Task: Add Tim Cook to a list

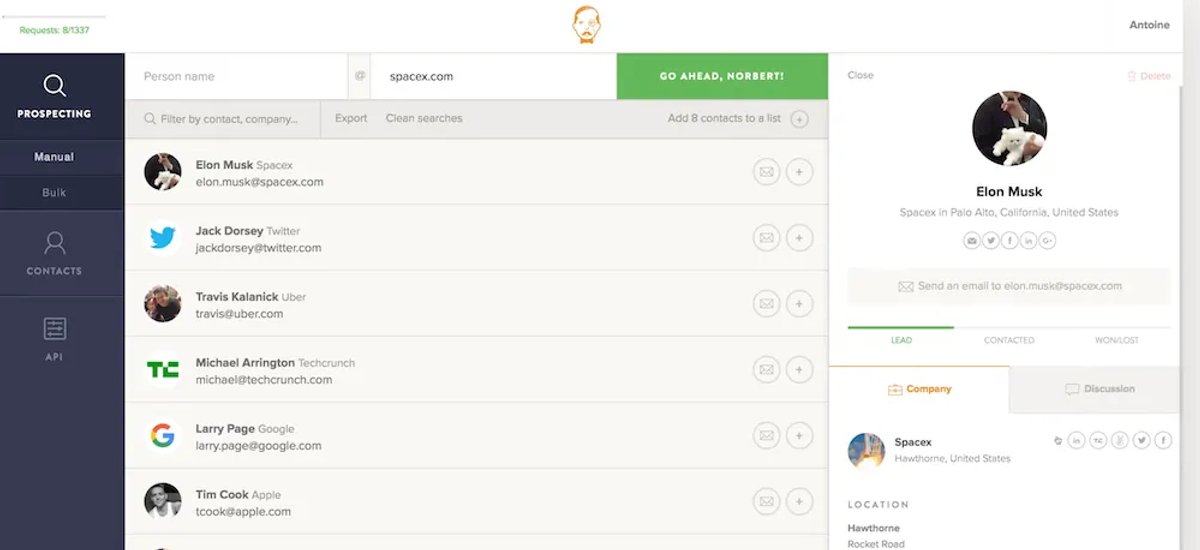Action: tap(798, 502)
